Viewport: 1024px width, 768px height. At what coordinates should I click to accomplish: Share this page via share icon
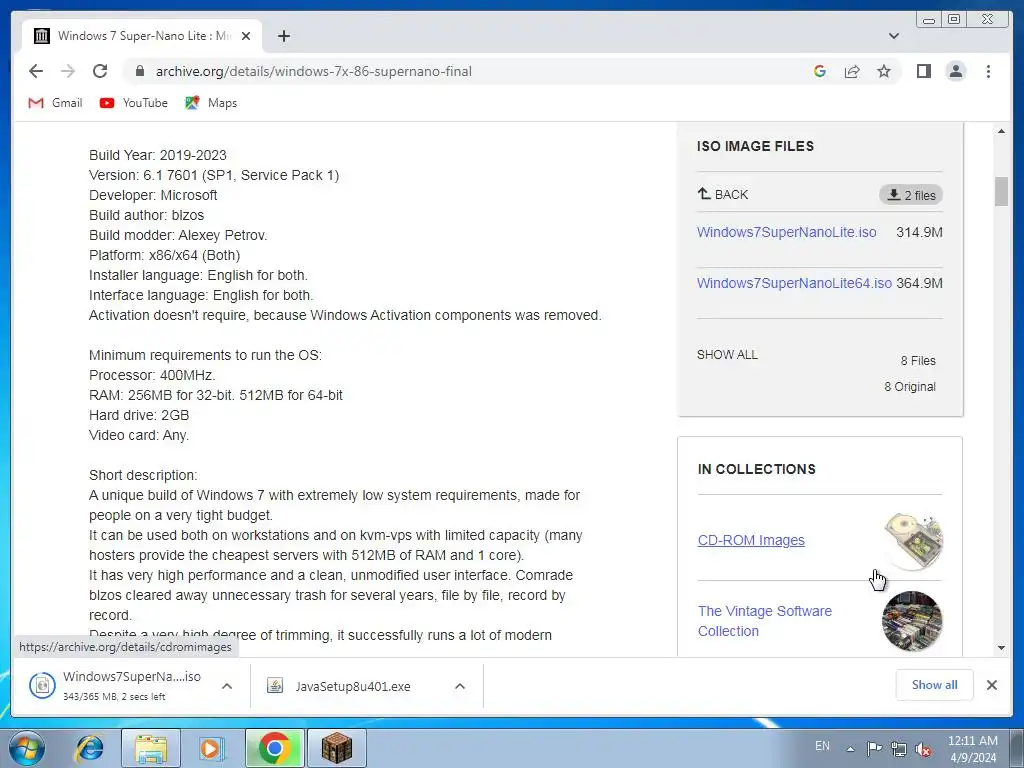(x=852, y=71)
